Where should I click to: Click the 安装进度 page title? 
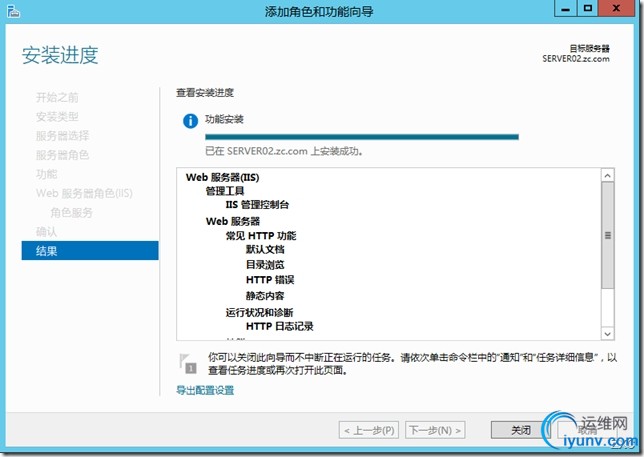[x=60, y=55]
